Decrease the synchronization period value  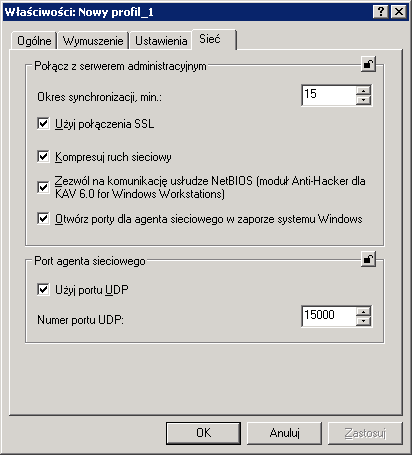coord(363,100)
